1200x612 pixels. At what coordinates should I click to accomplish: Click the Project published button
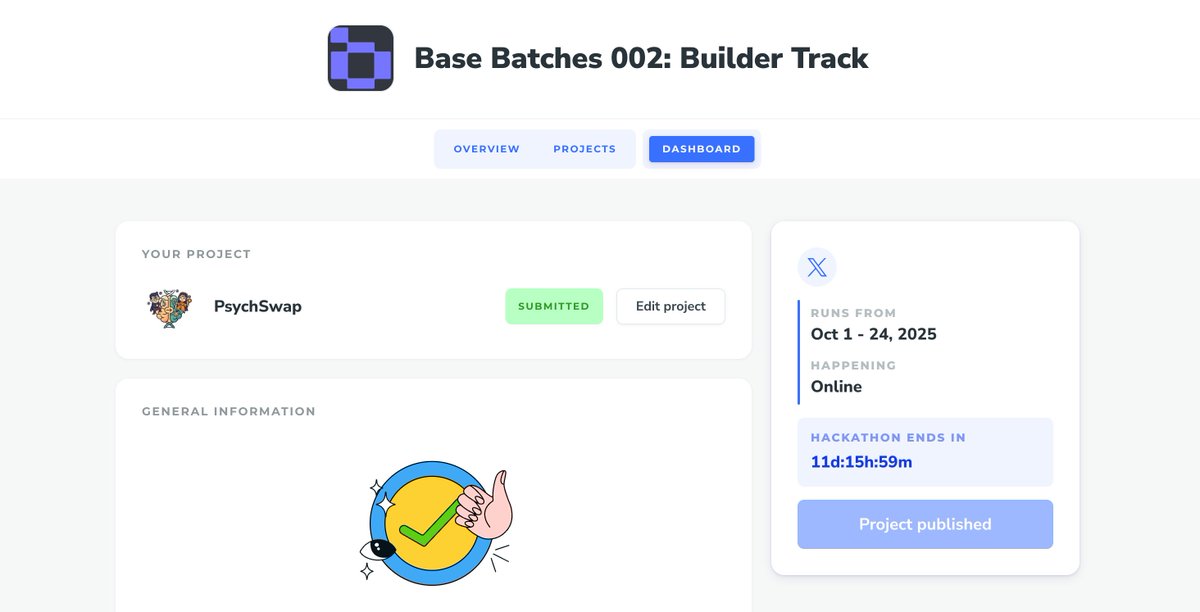925,524
